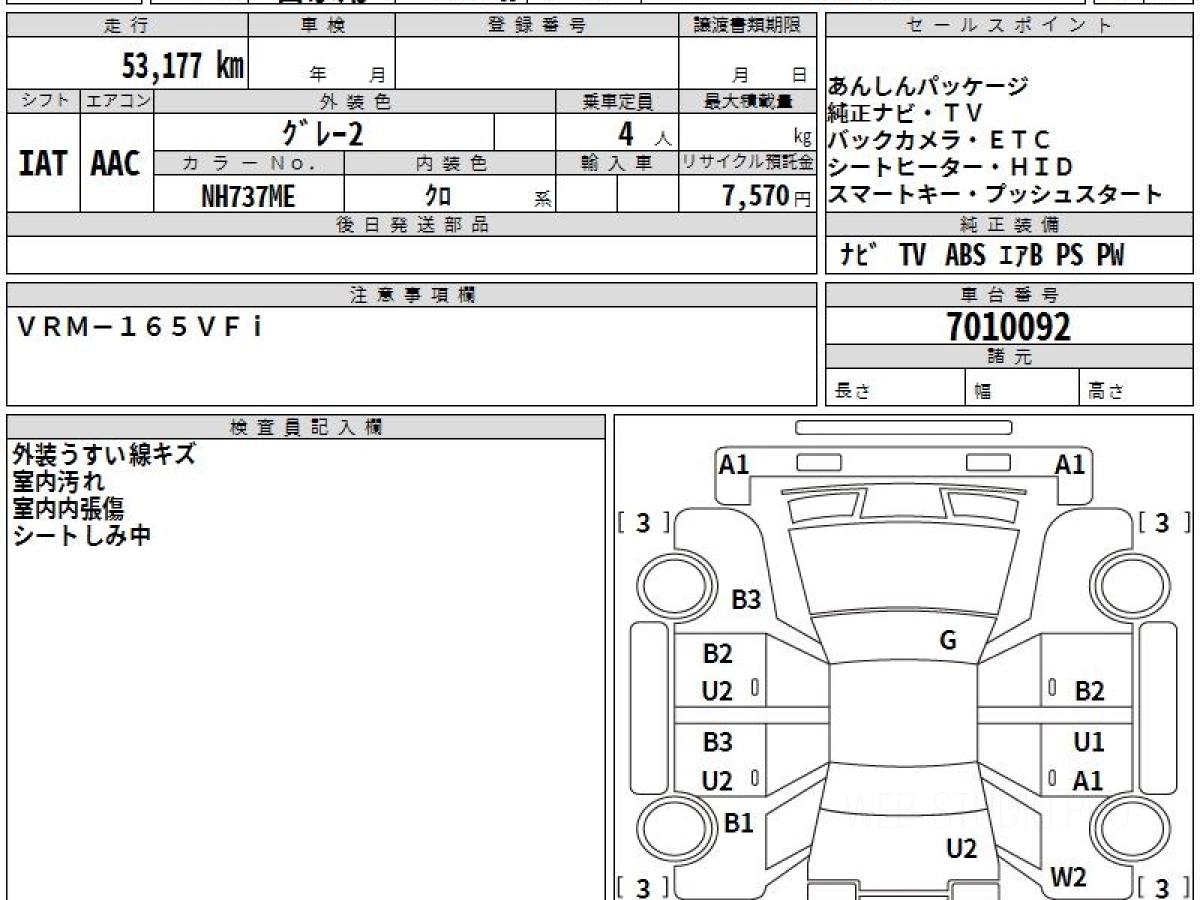Select the IAT shift value
Screen dimensions: 1200x900
tap(43, 165)
